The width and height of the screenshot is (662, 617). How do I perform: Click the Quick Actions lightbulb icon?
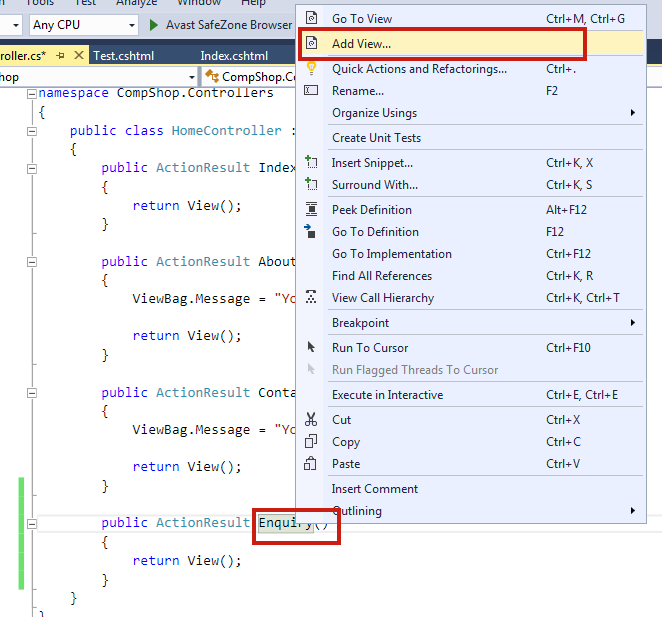click(311, 68)
